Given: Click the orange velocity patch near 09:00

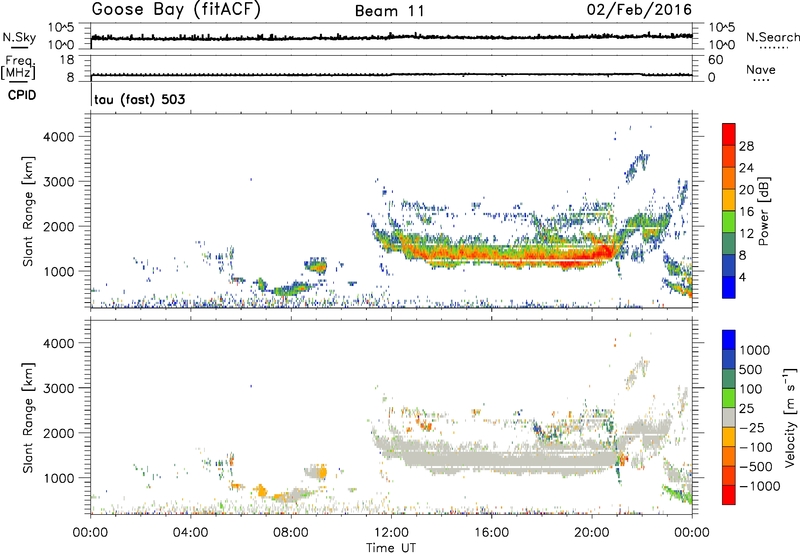Looking at the screenshot, I should point(322,471).
